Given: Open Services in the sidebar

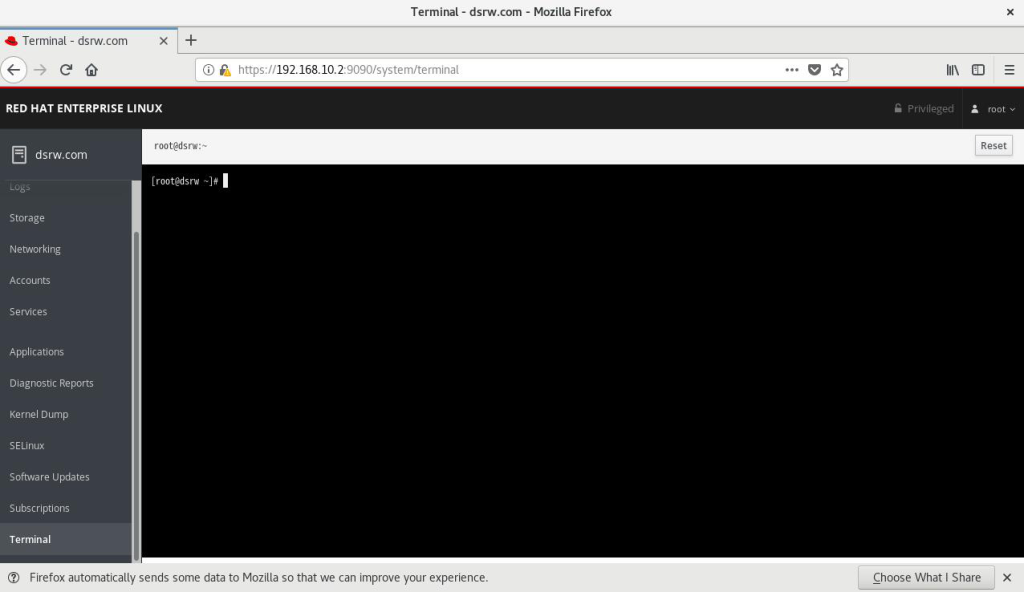Looking at the screenshot, I should coord(65,312).
